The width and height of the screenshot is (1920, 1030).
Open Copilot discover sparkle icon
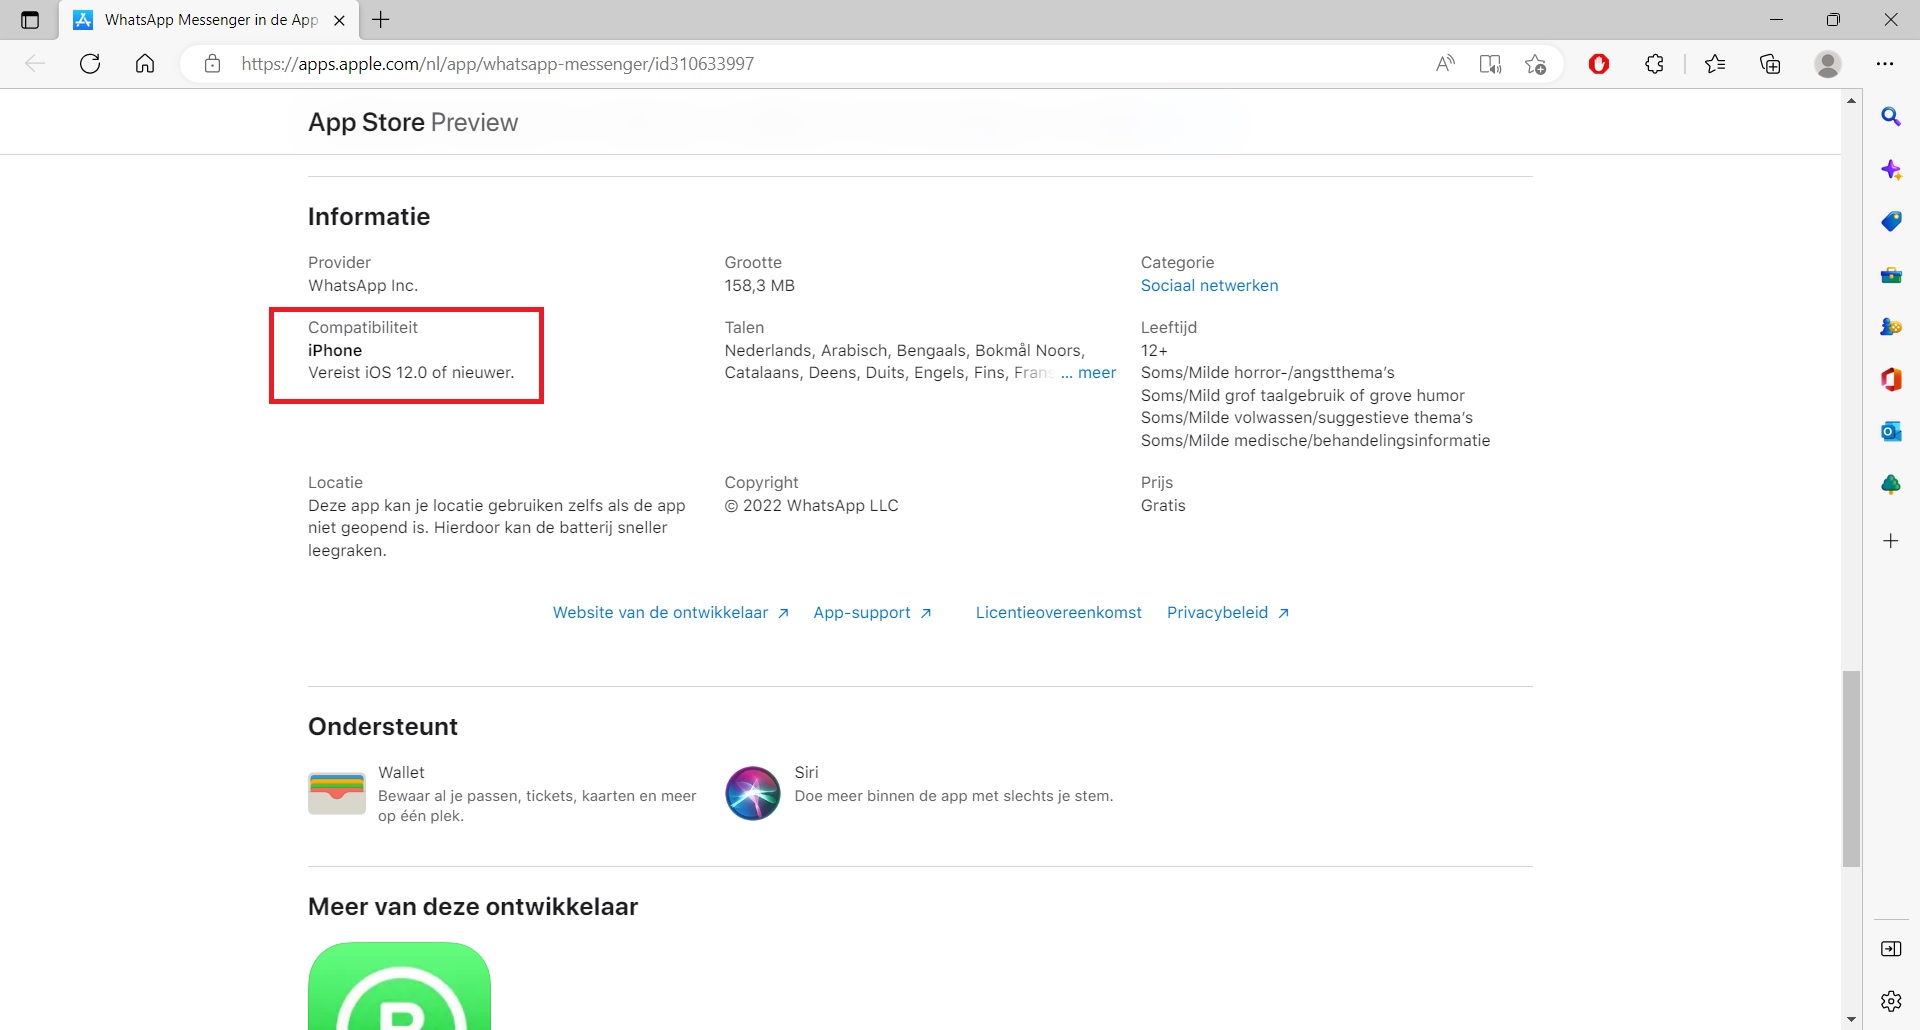(1891, 169)
